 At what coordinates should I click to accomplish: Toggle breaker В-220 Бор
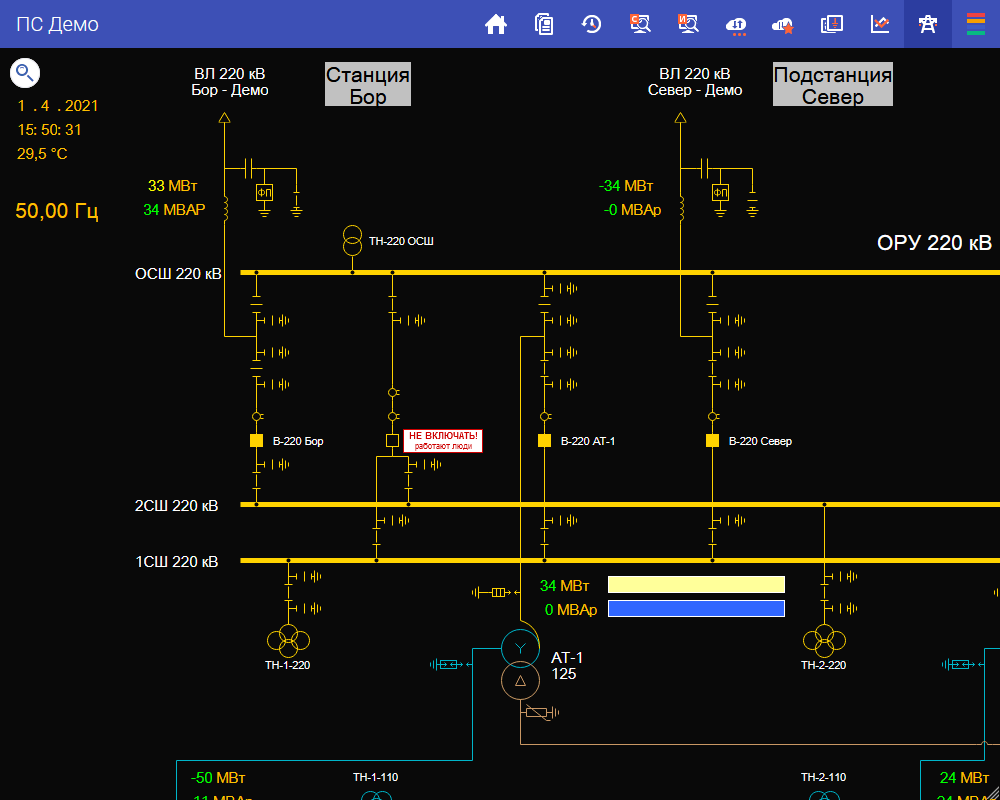pyautogui.click(x=257, y=441)
